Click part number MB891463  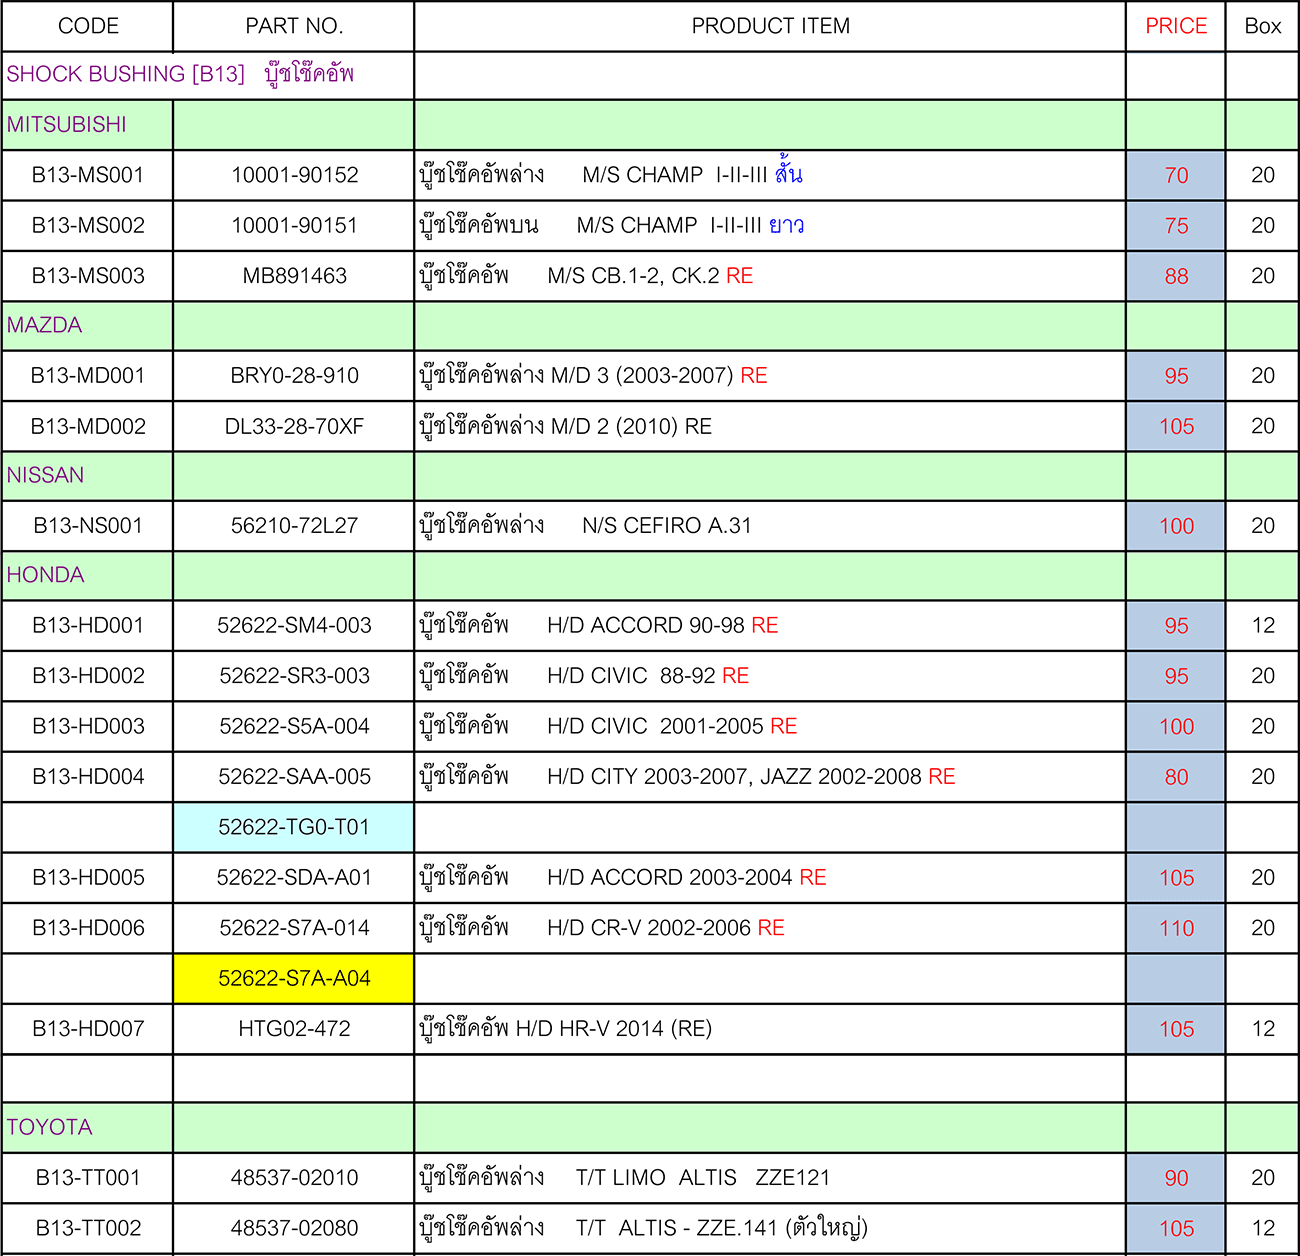(x=294, y=275)
